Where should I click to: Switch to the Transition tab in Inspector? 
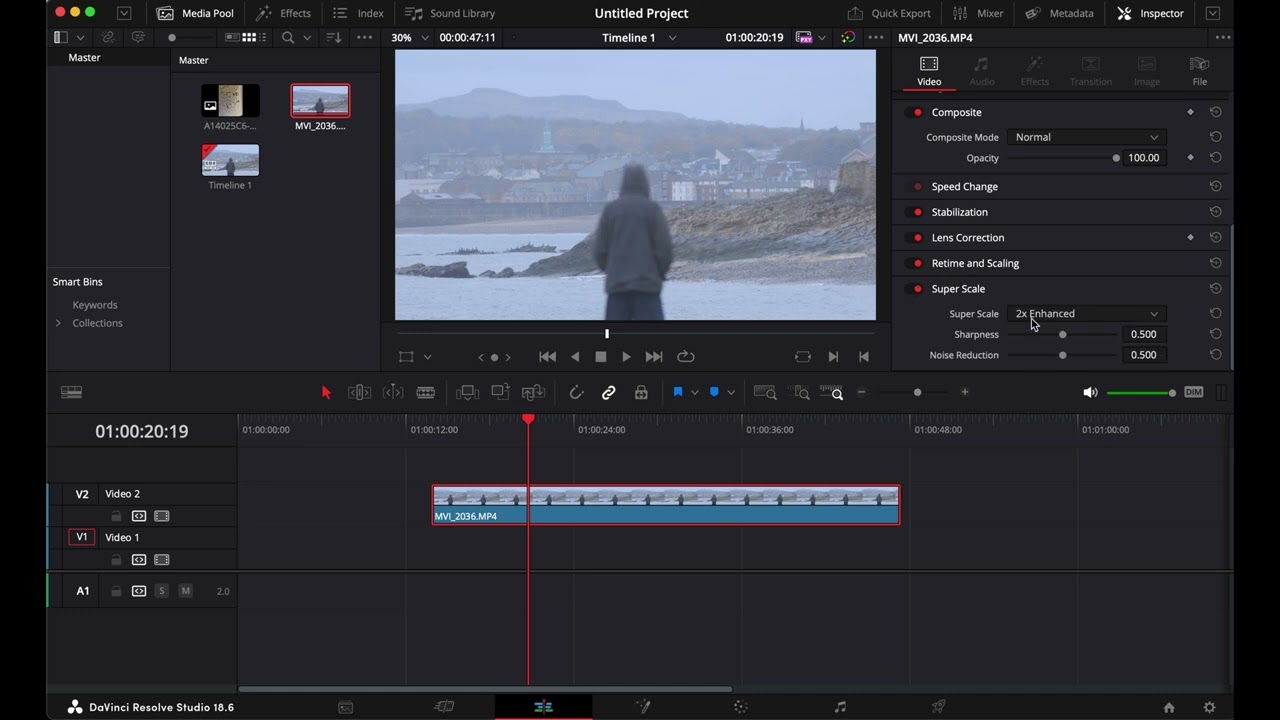coord(1090,71)
